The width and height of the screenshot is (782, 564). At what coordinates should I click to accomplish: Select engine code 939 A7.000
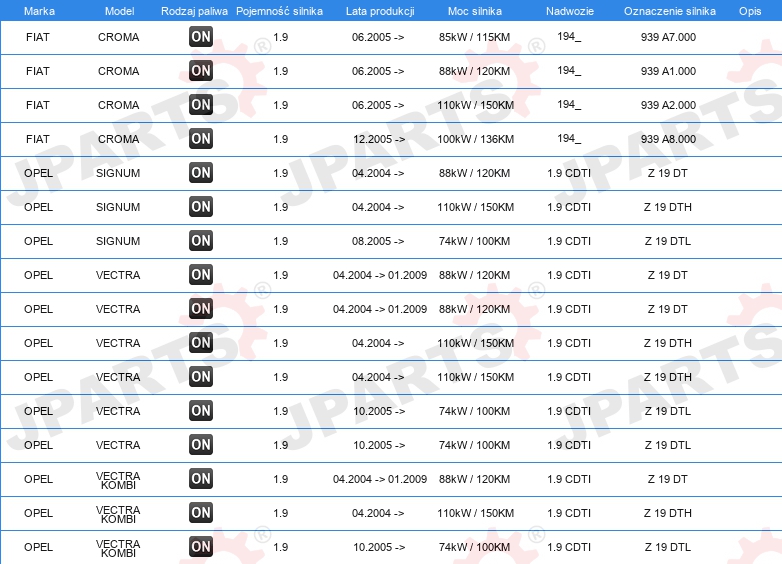[x=668, y=37]
